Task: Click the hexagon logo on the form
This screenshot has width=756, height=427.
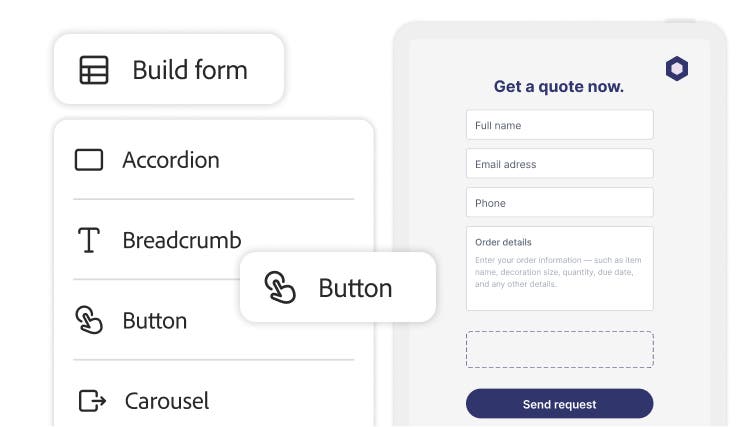Action: click(x=677, y=69)
